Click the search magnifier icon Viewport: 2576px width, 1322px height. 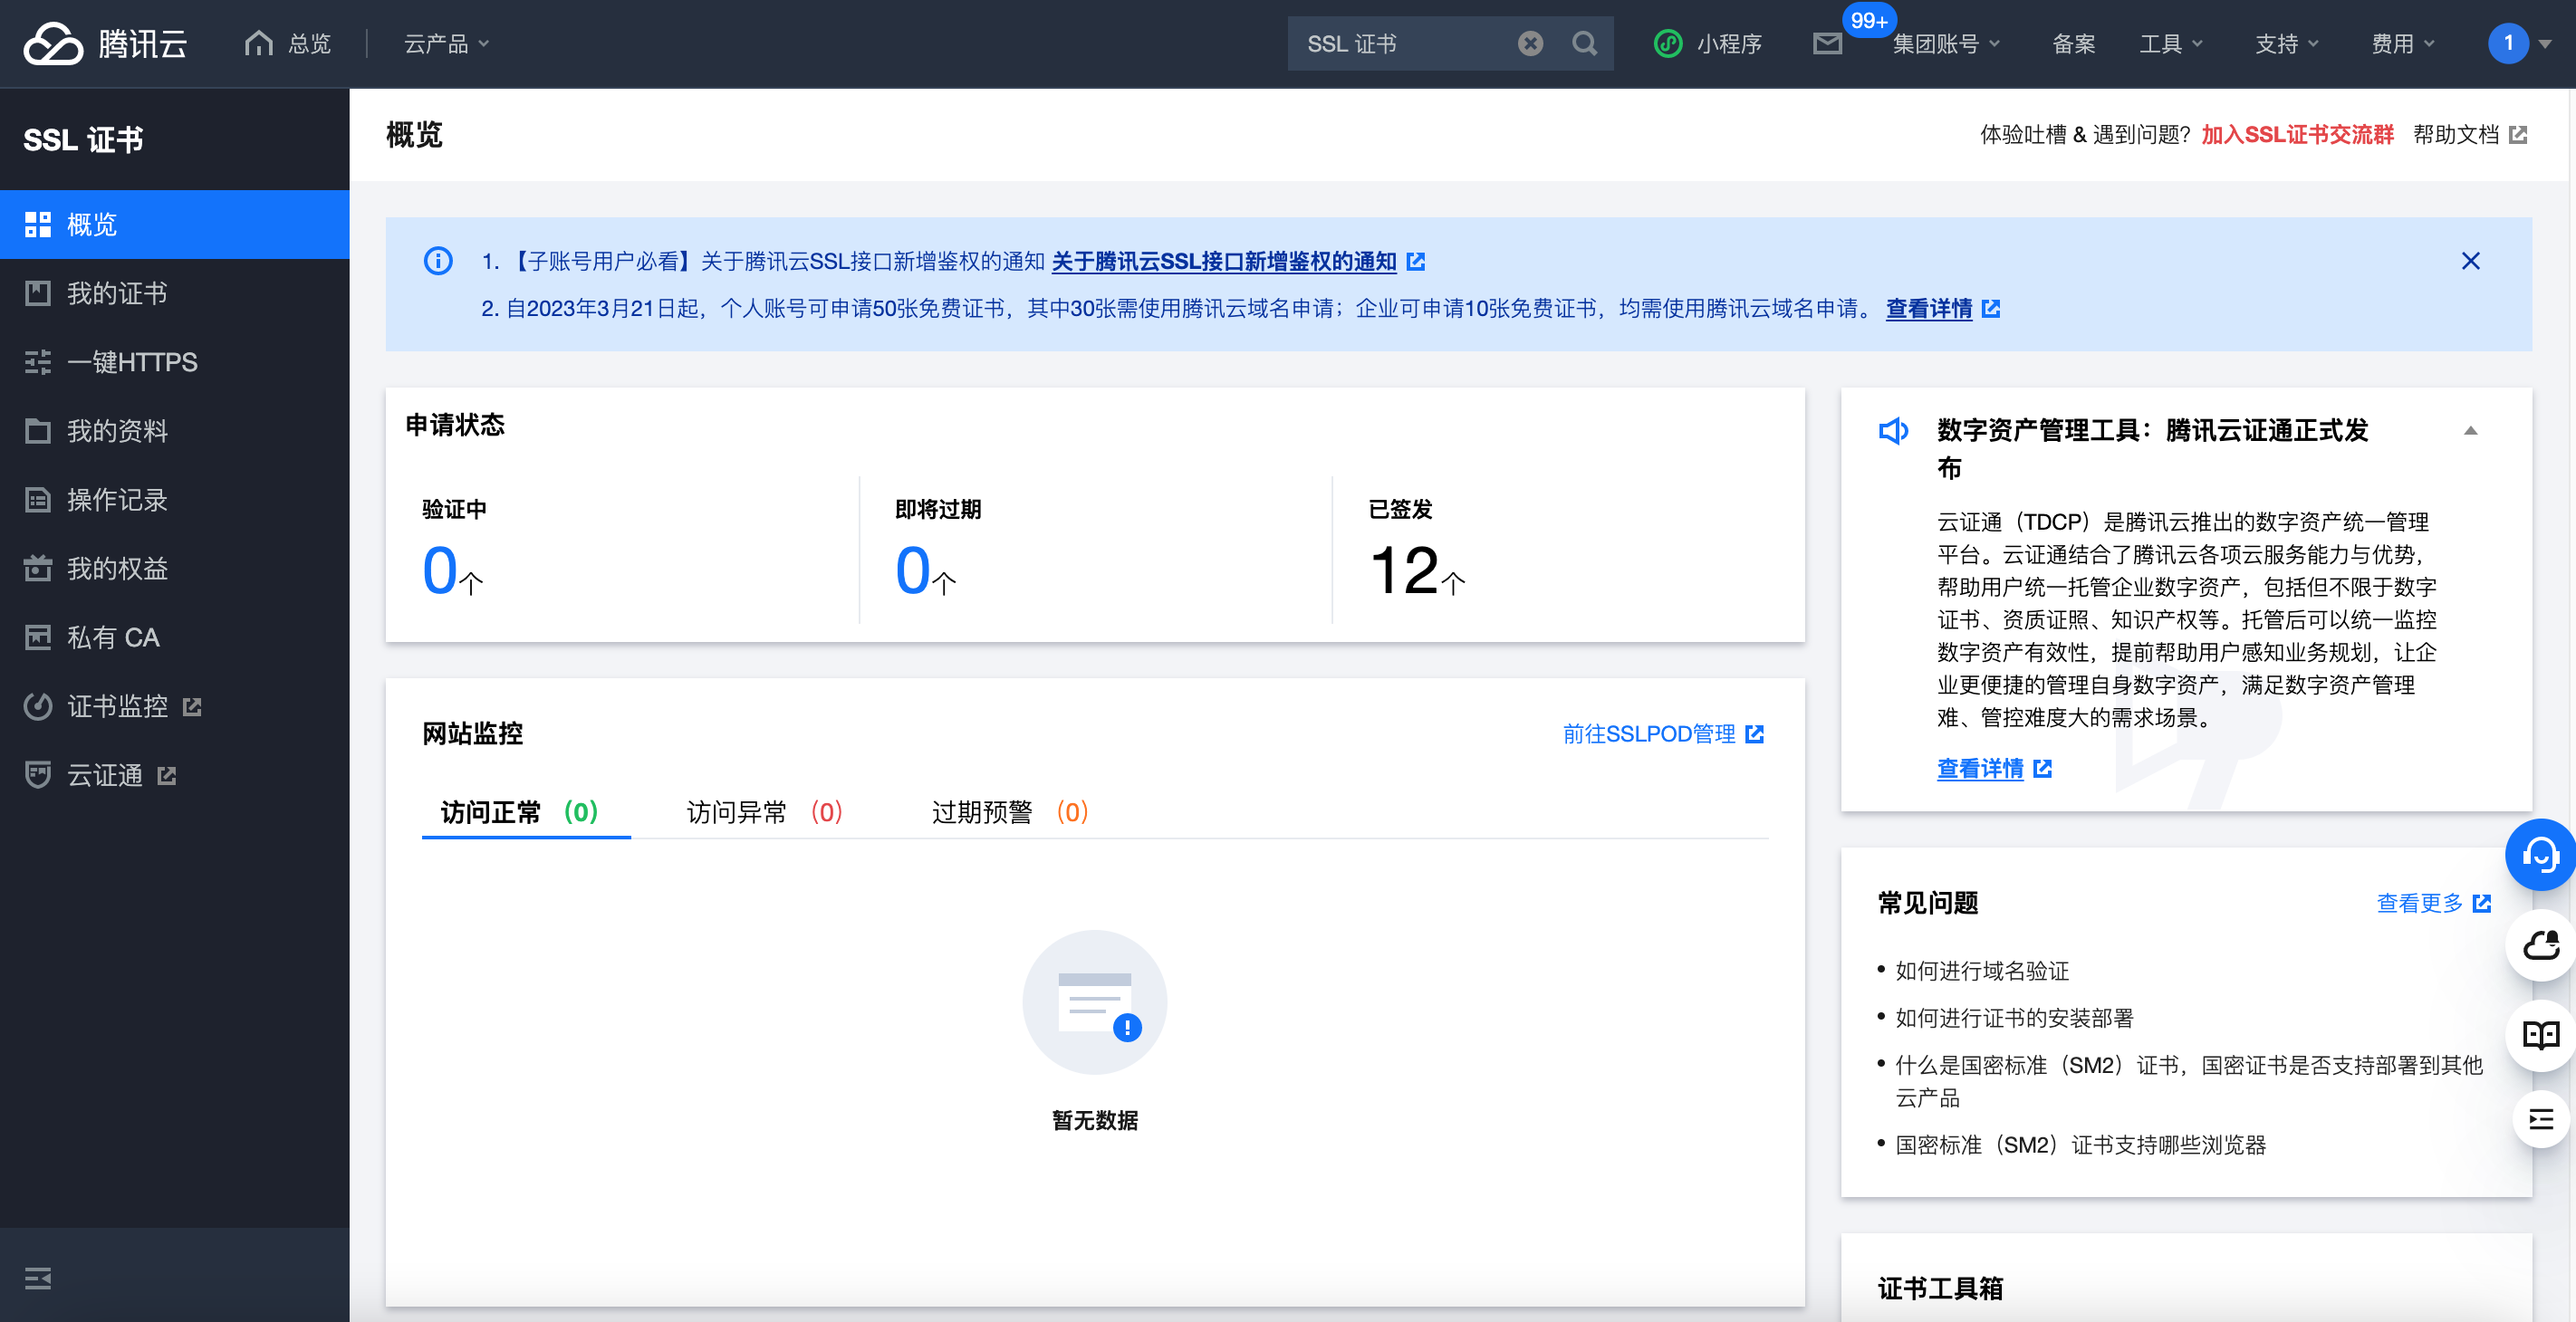1584,43
